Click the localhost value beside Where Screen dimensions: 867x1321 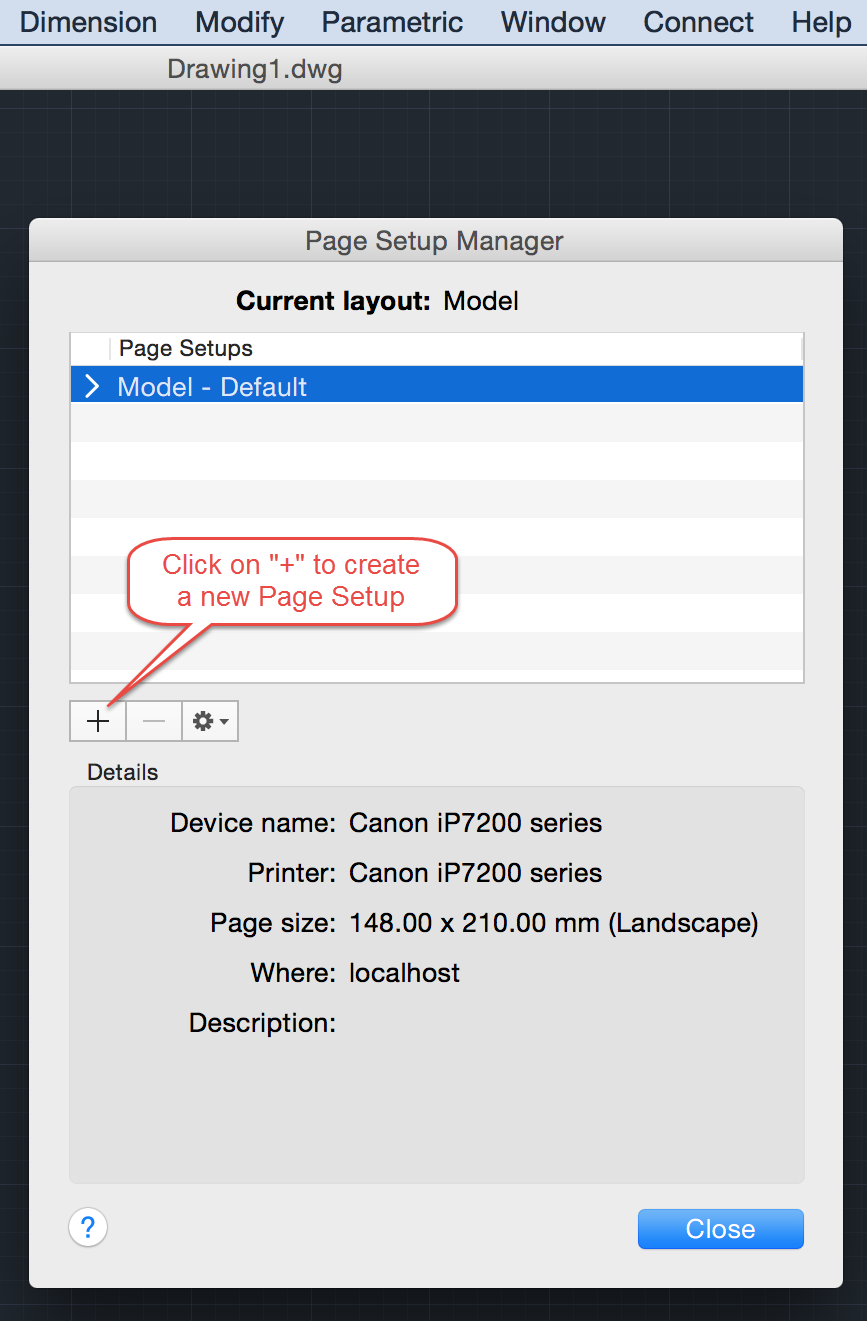(404, 973)
